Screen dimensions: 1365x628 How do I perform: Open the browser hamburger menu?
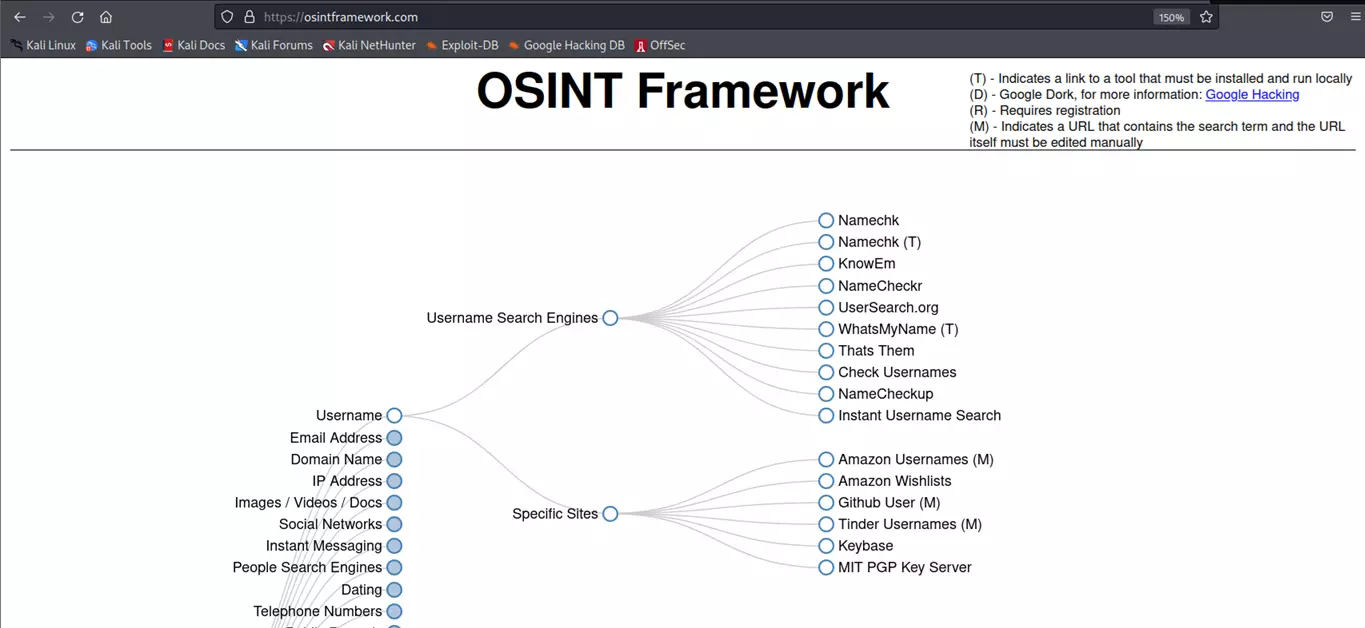[1354, 17]
